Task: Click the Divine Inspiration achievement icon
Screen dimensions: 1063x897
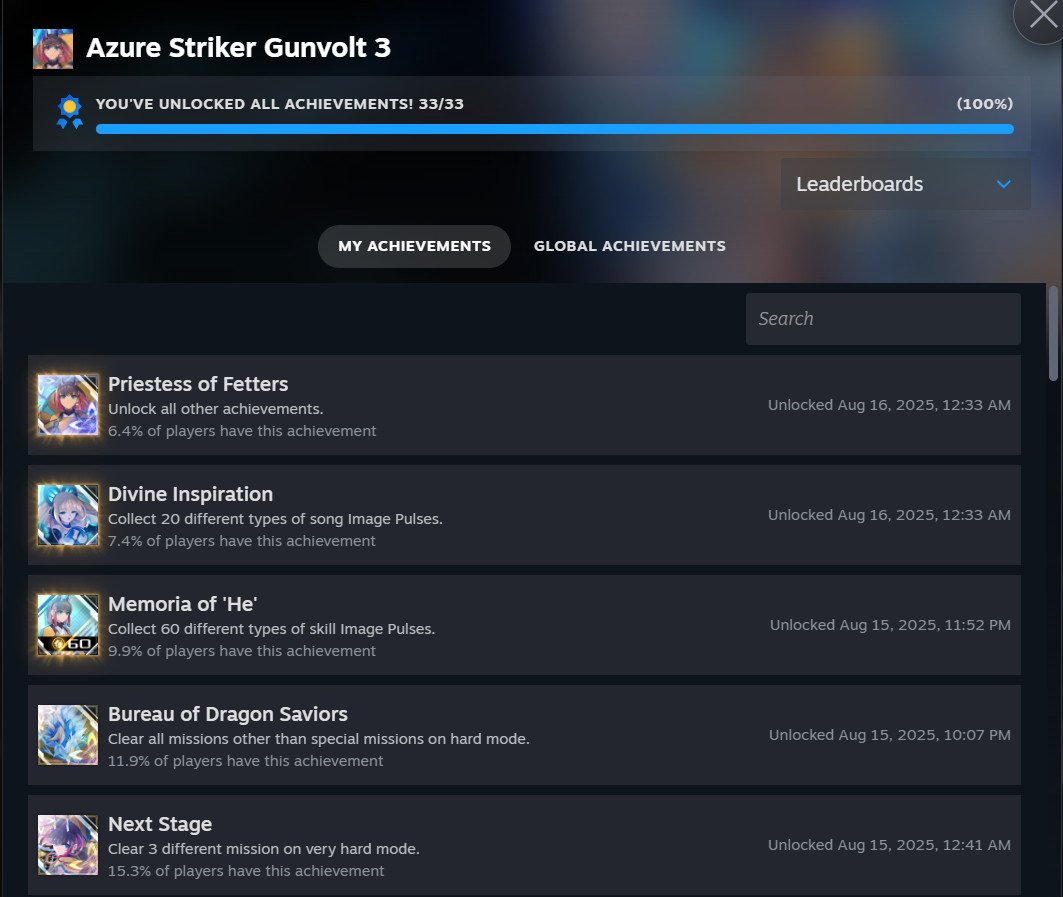Action: (68, 515)
